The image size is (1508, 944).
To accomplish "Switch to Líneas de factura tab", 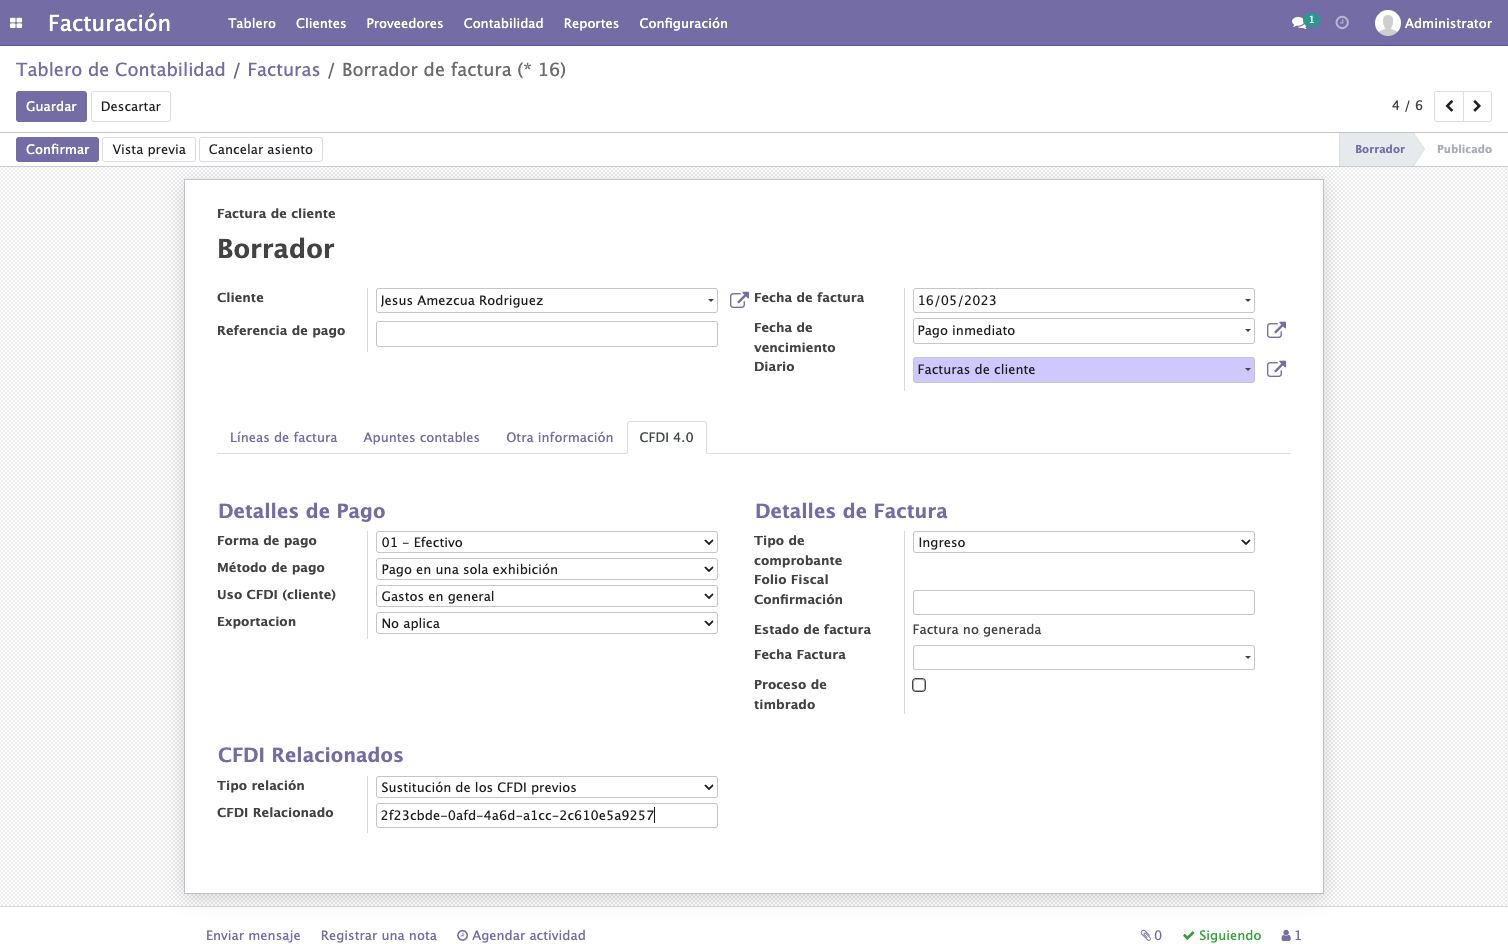I will [x=283, y=438].
